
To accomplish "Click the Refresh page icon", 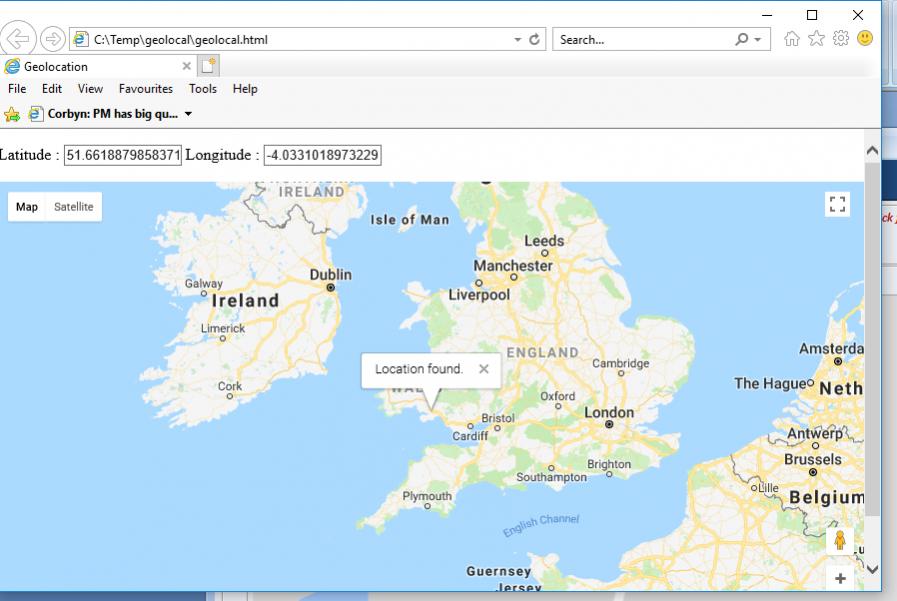I will [534, 39].
